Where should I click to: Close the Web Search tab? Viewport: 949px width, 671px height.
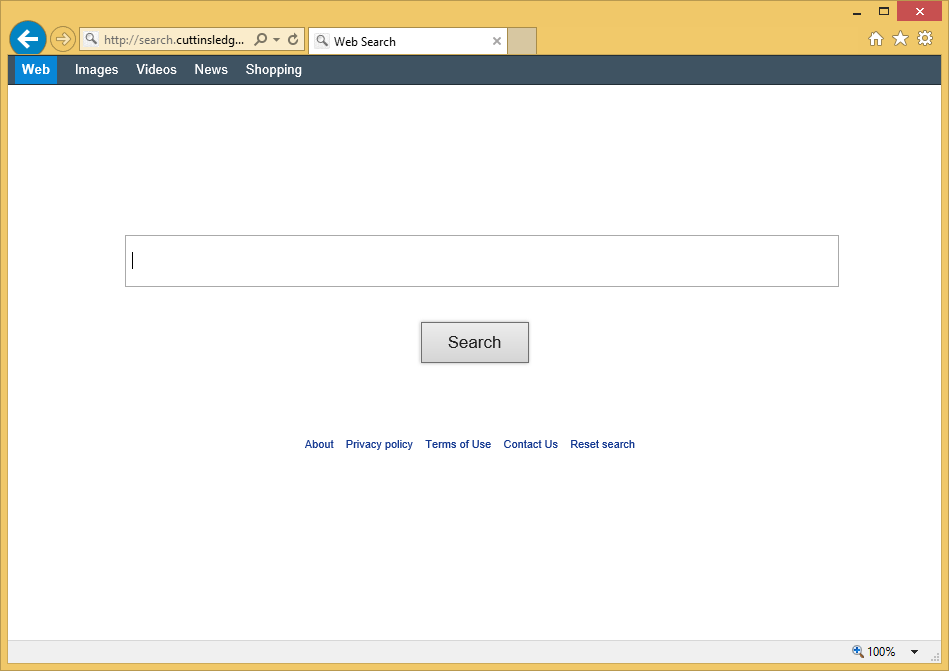(497, 41)
